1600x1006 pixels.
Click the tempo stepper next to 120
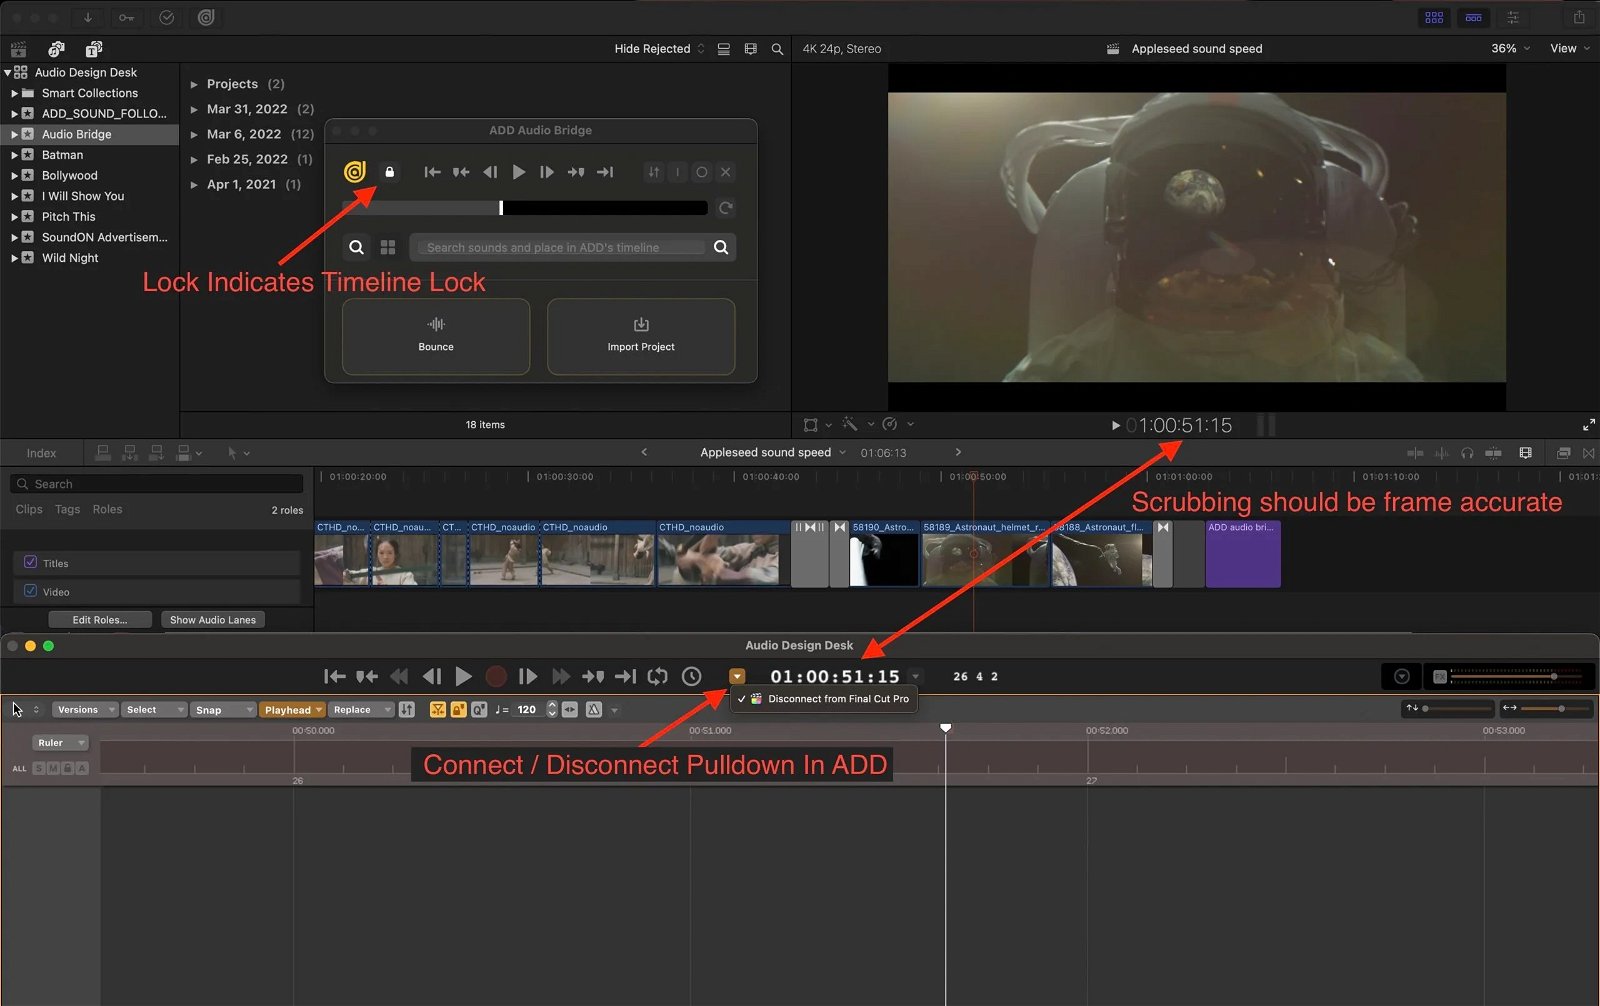[551, 710]
